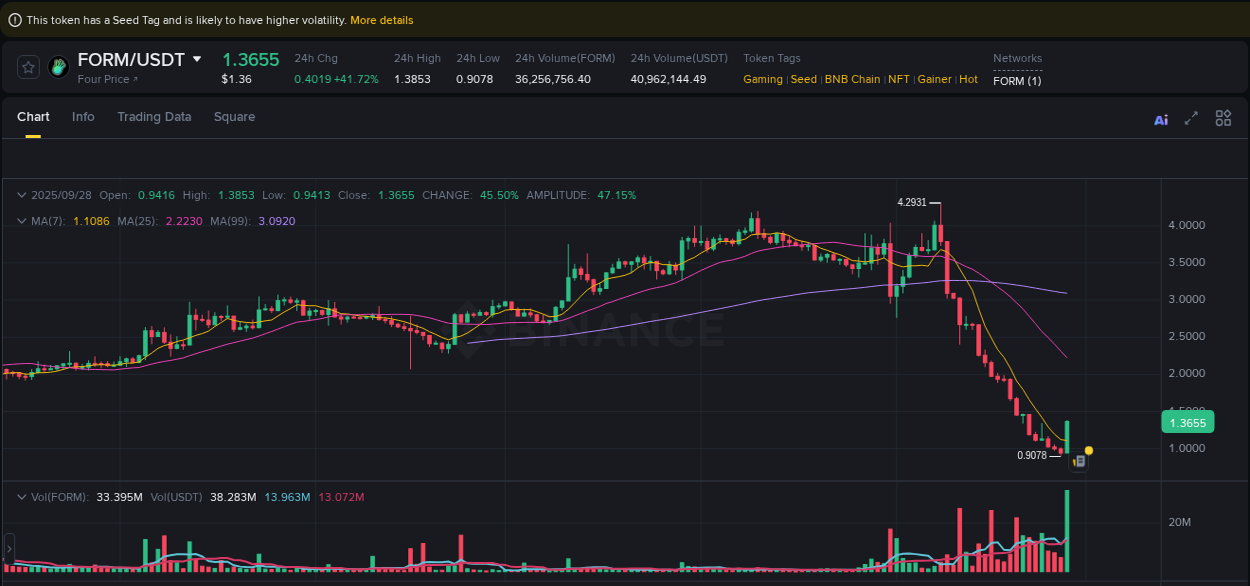Viewport: 1250px width, 586px height.
Task: Collapse the OHLC data row chevron
Action: (x=21, y=195)
